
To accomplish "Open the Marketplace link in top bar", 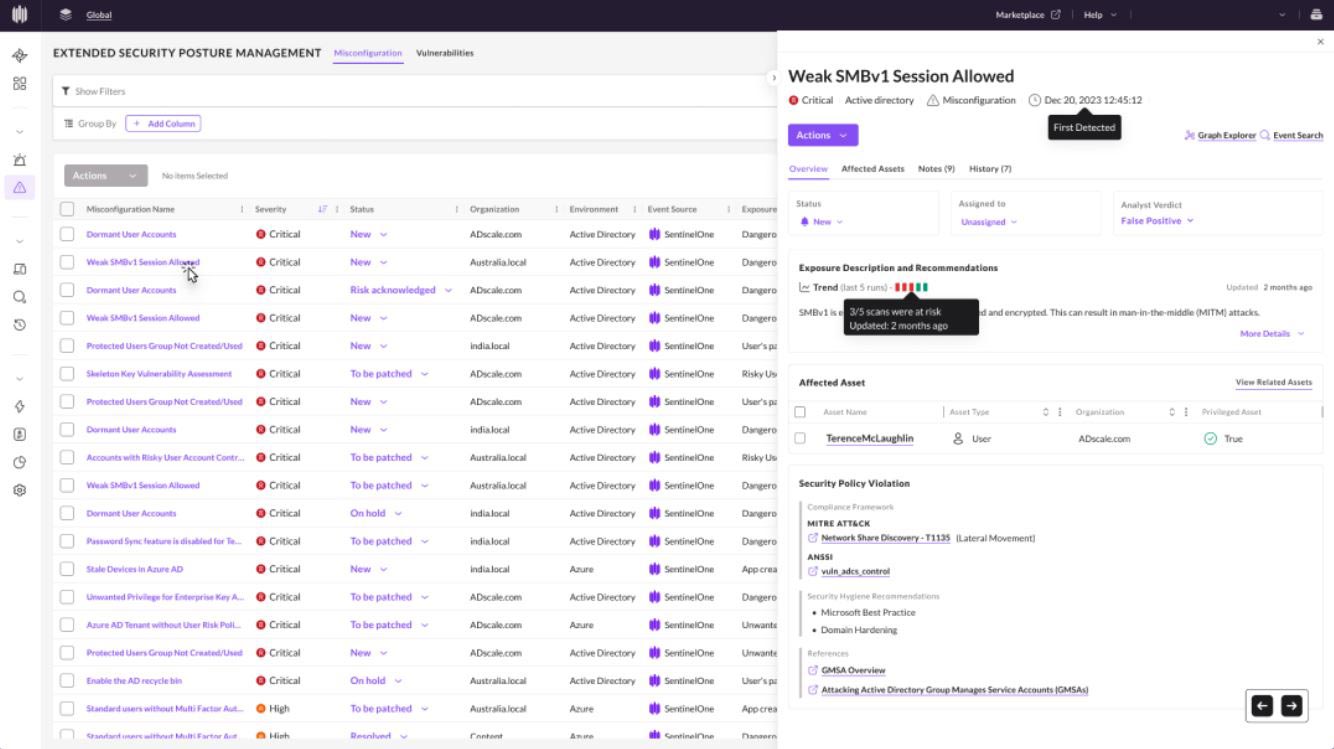I will (1028, 15).
